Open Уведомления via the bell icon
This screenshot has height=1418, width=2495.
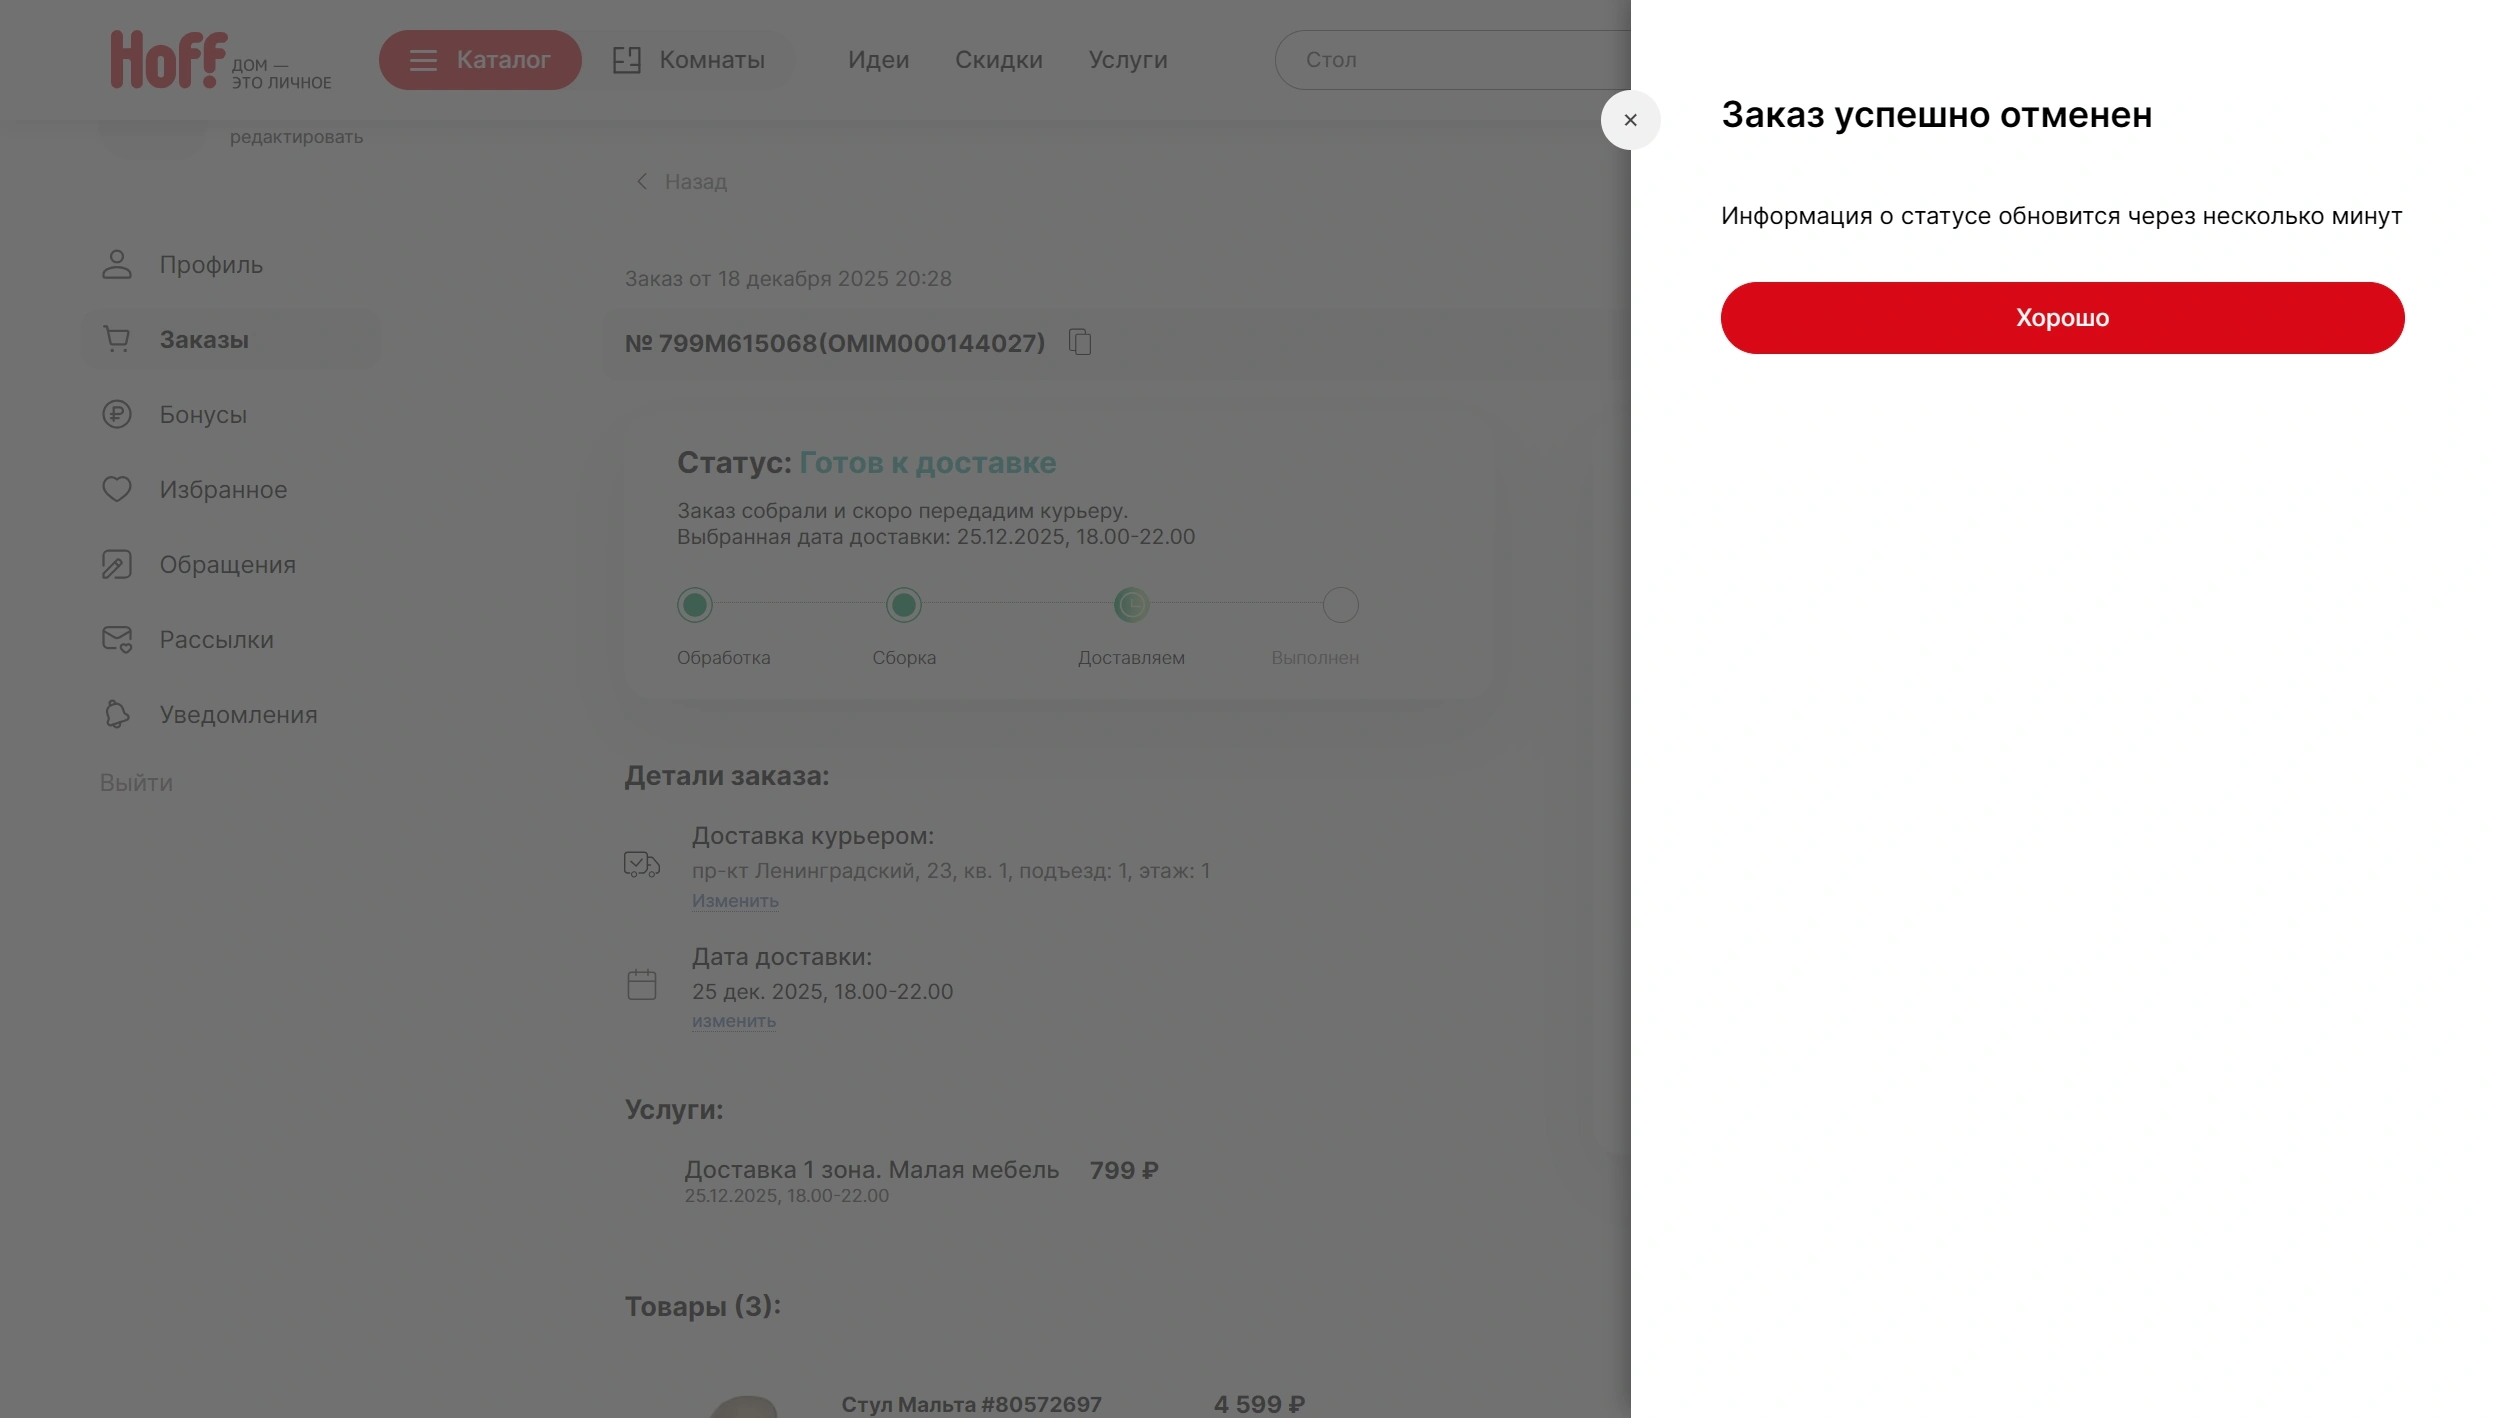tap(117, 714)
